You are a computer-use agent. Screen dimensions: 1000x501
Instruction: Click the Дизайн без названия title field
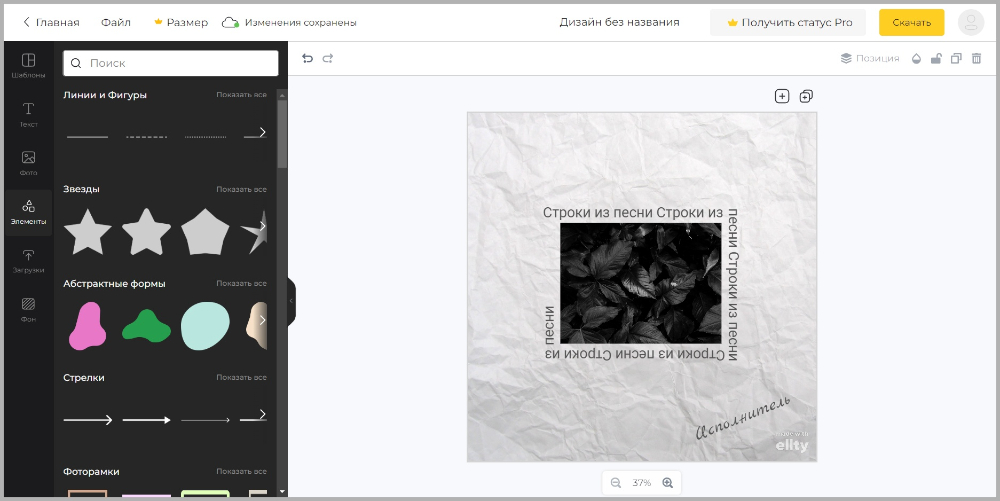coord(619,22)
